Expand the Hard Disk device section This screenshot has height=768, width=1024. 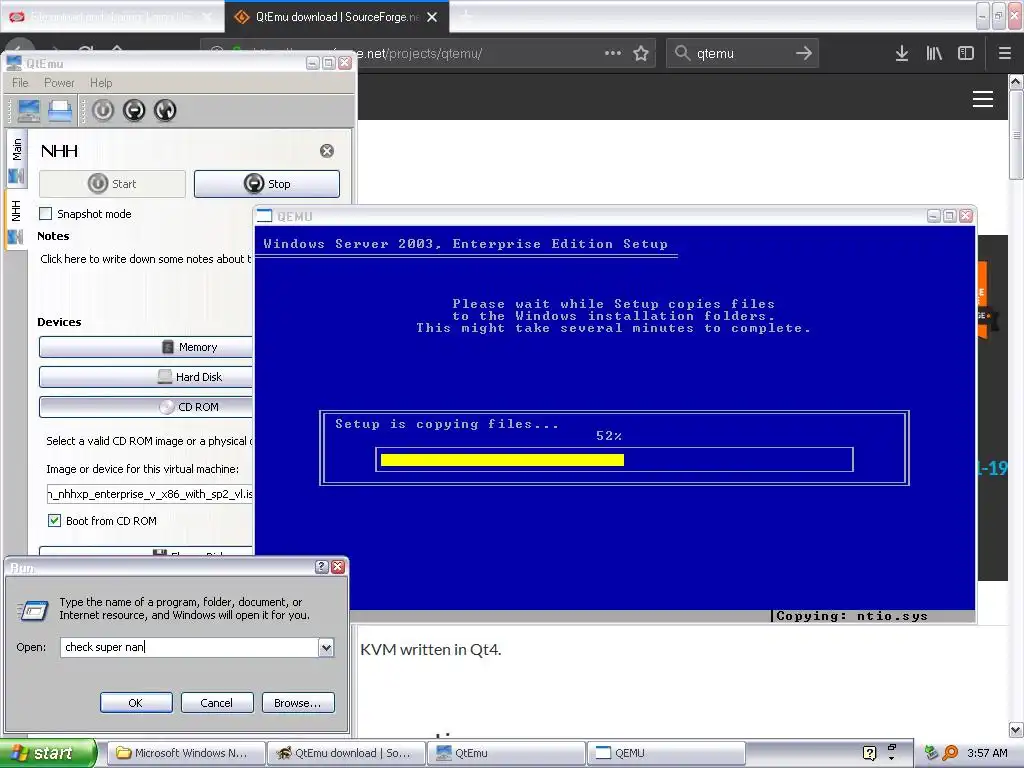[x=146, y=377]
